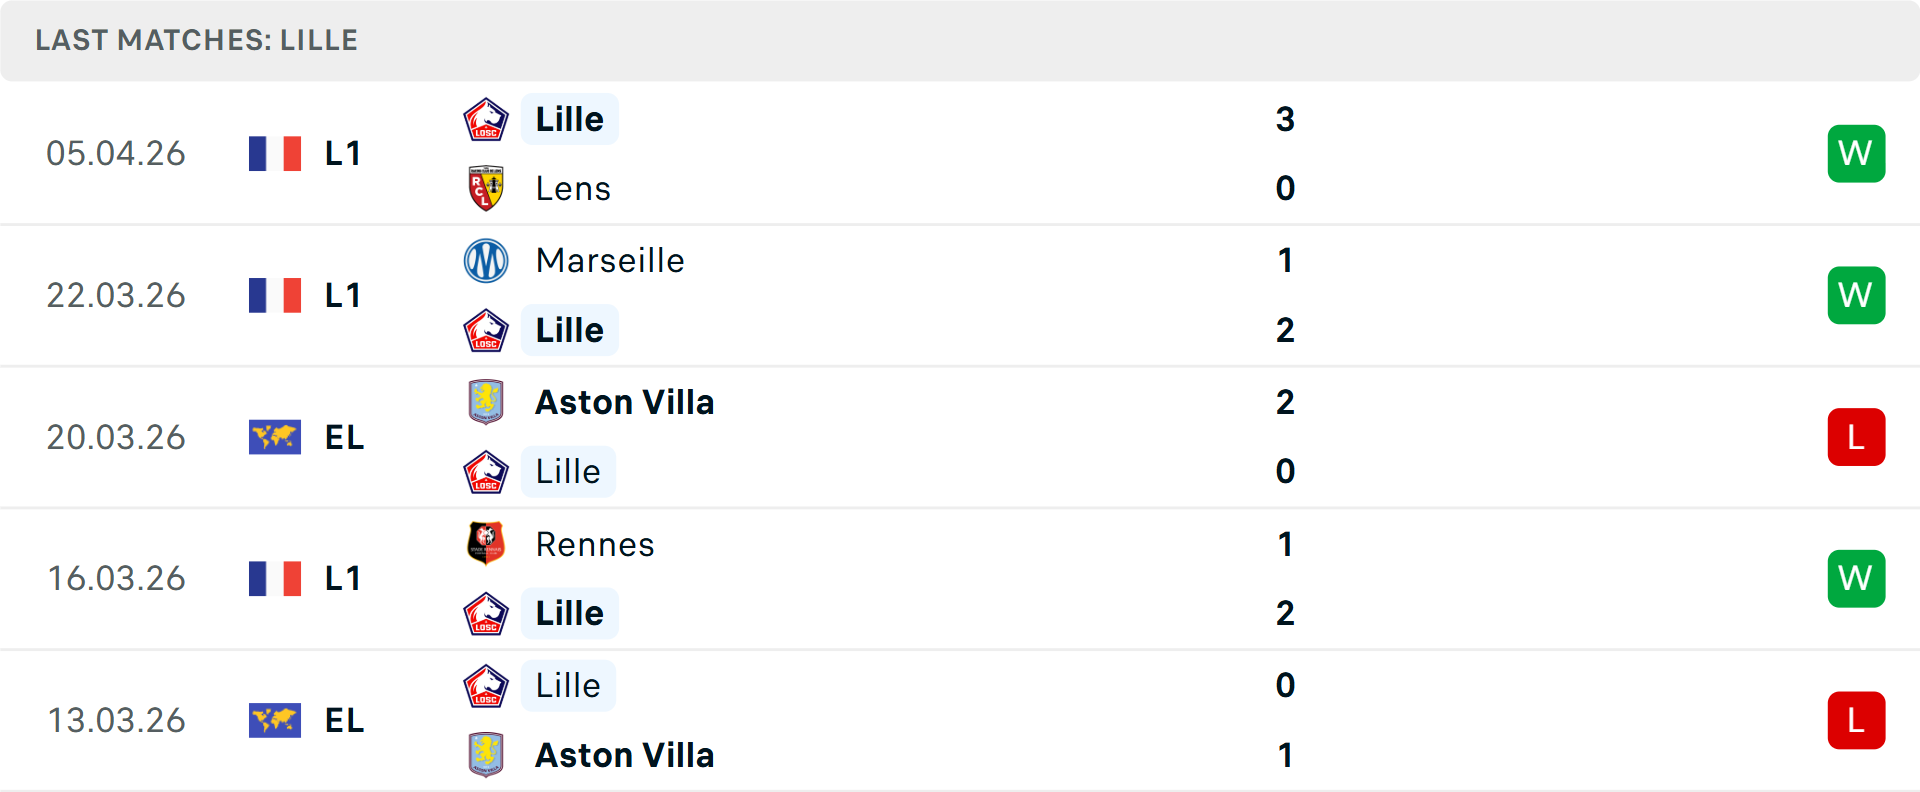
Task: Select highlighted Lille name in Marseille match
Action: 569,330
